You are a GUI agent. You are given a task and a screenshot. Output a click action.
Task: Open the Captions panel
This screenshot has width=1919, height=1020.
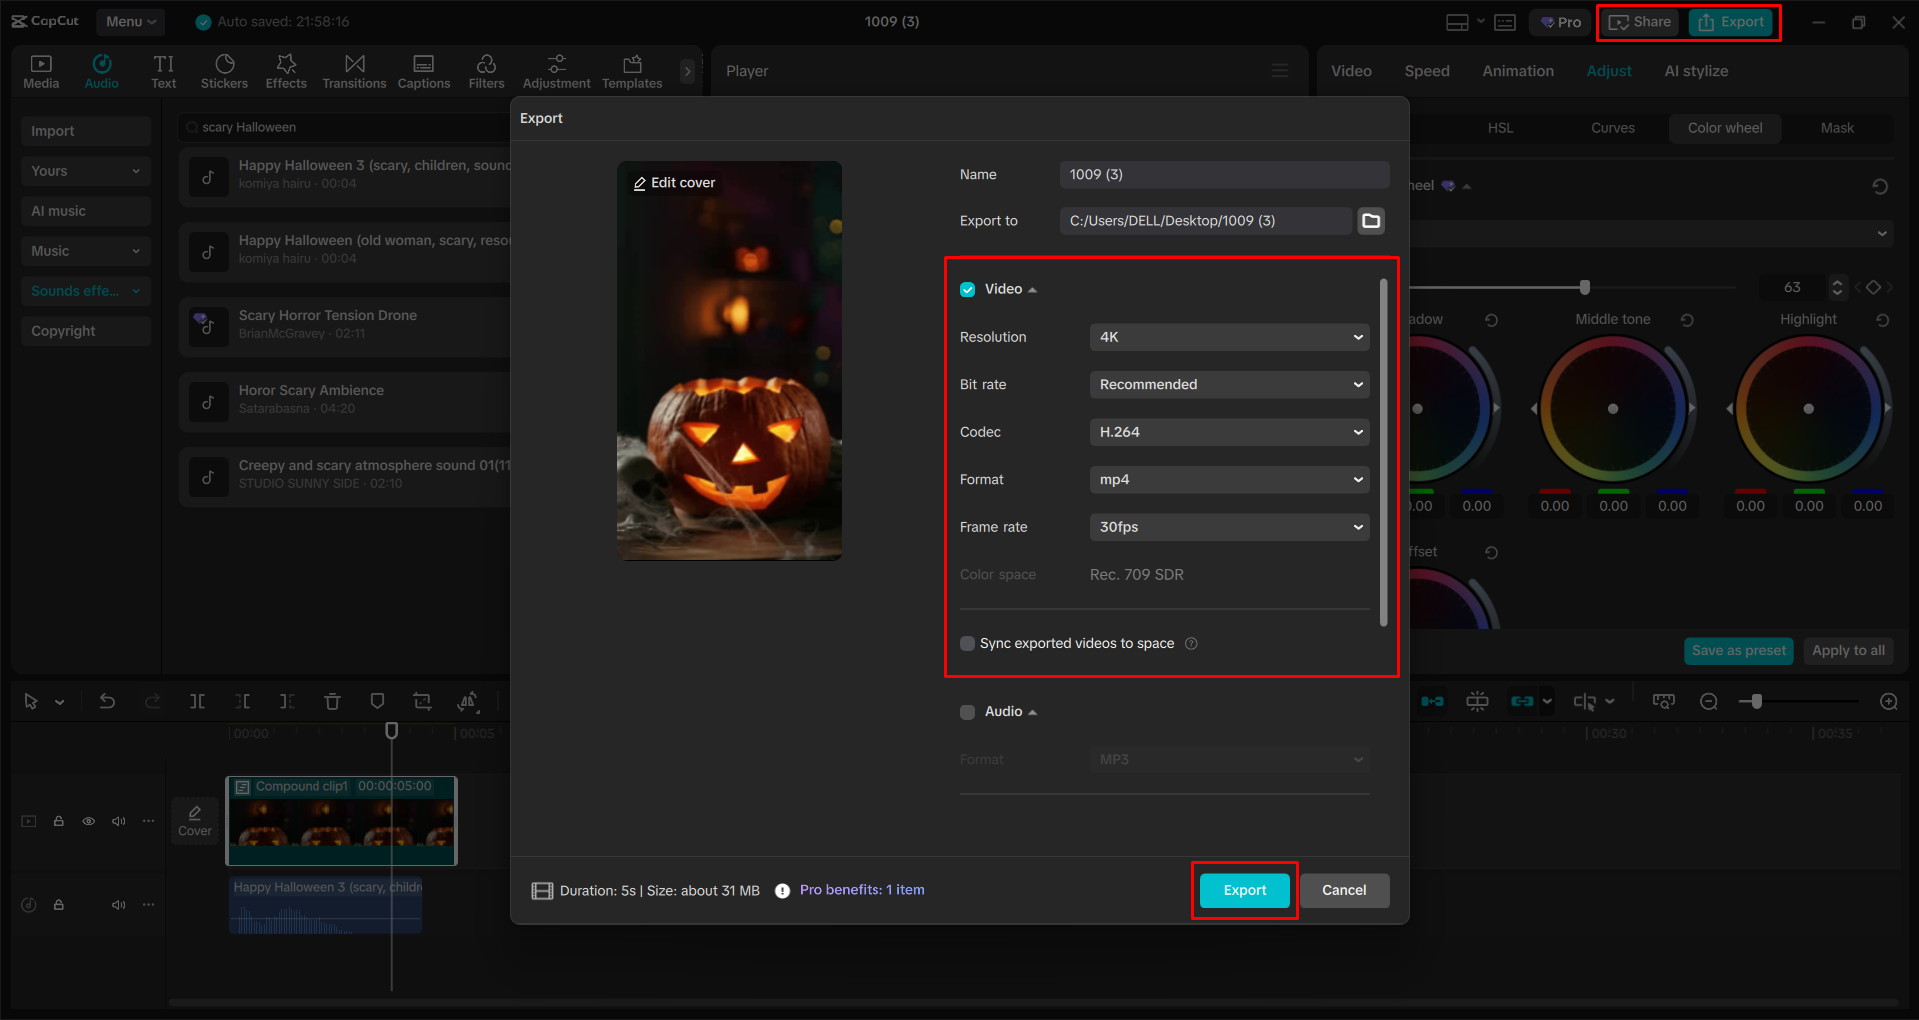tap(423, 70)
